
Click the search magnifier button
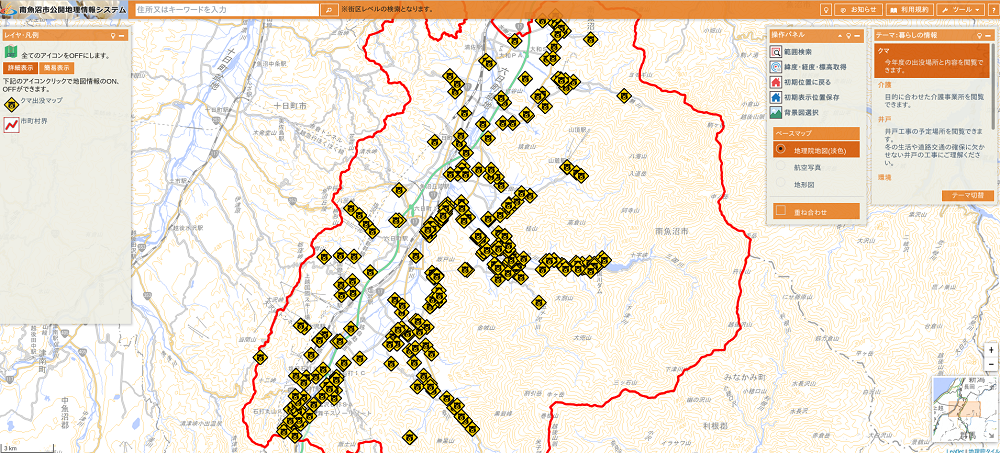point(329,9)
